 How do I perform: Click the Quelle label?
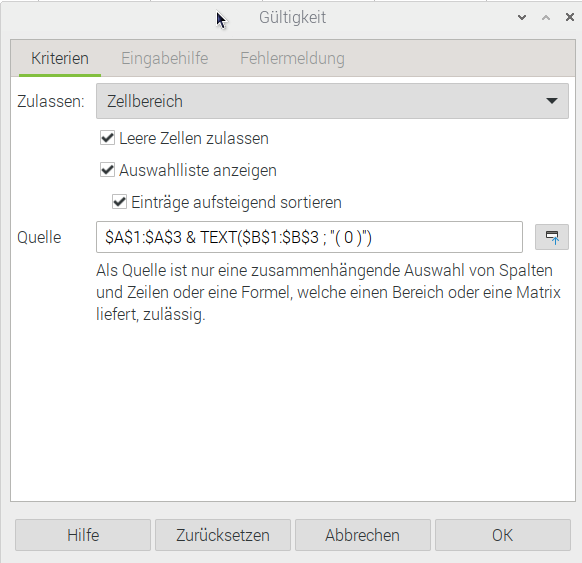39,237
